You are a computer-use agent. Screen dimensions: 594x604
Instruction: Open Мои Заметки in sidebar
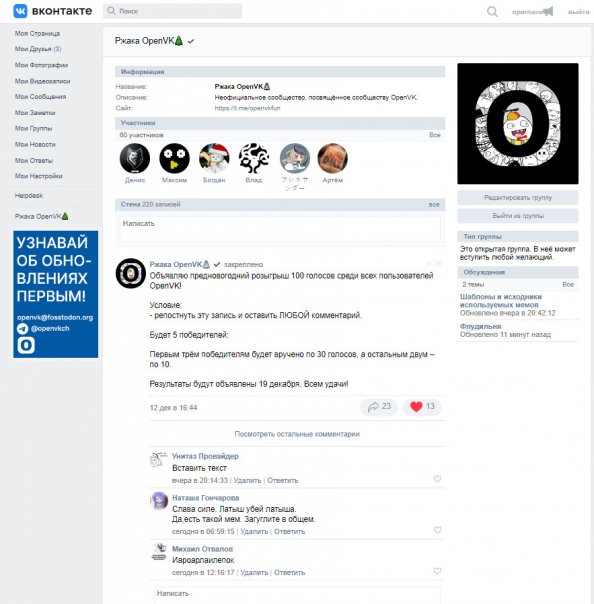click(35, 113)
